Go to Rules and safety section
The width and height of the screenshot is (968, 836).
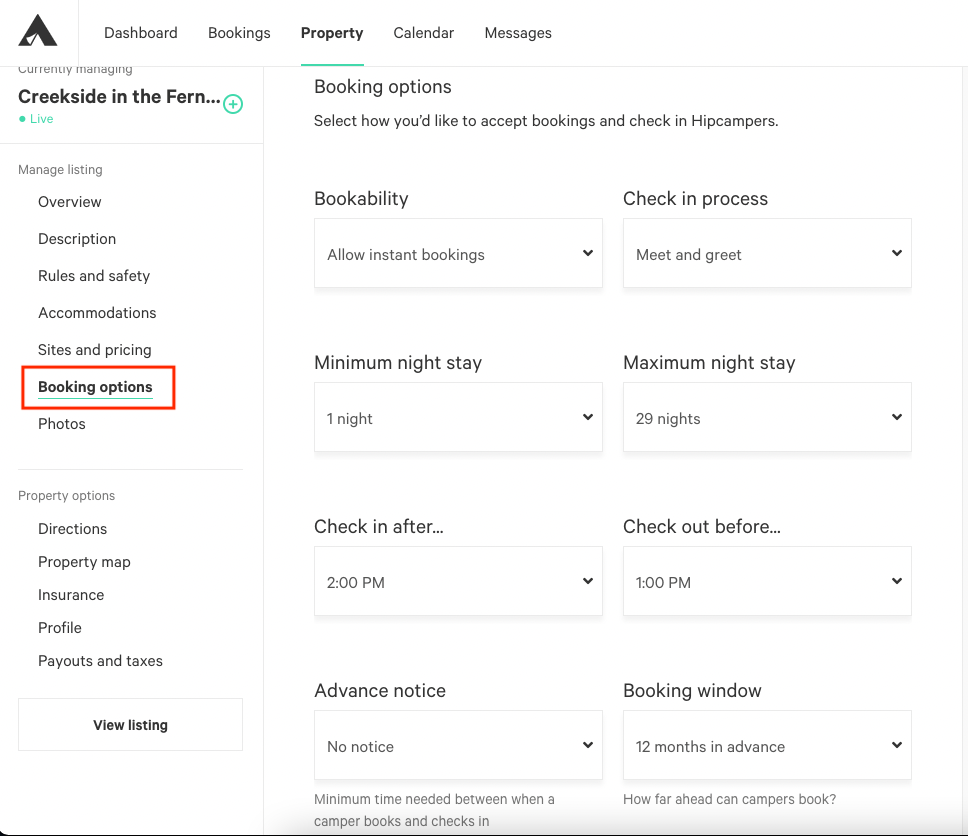click(94, 276)
